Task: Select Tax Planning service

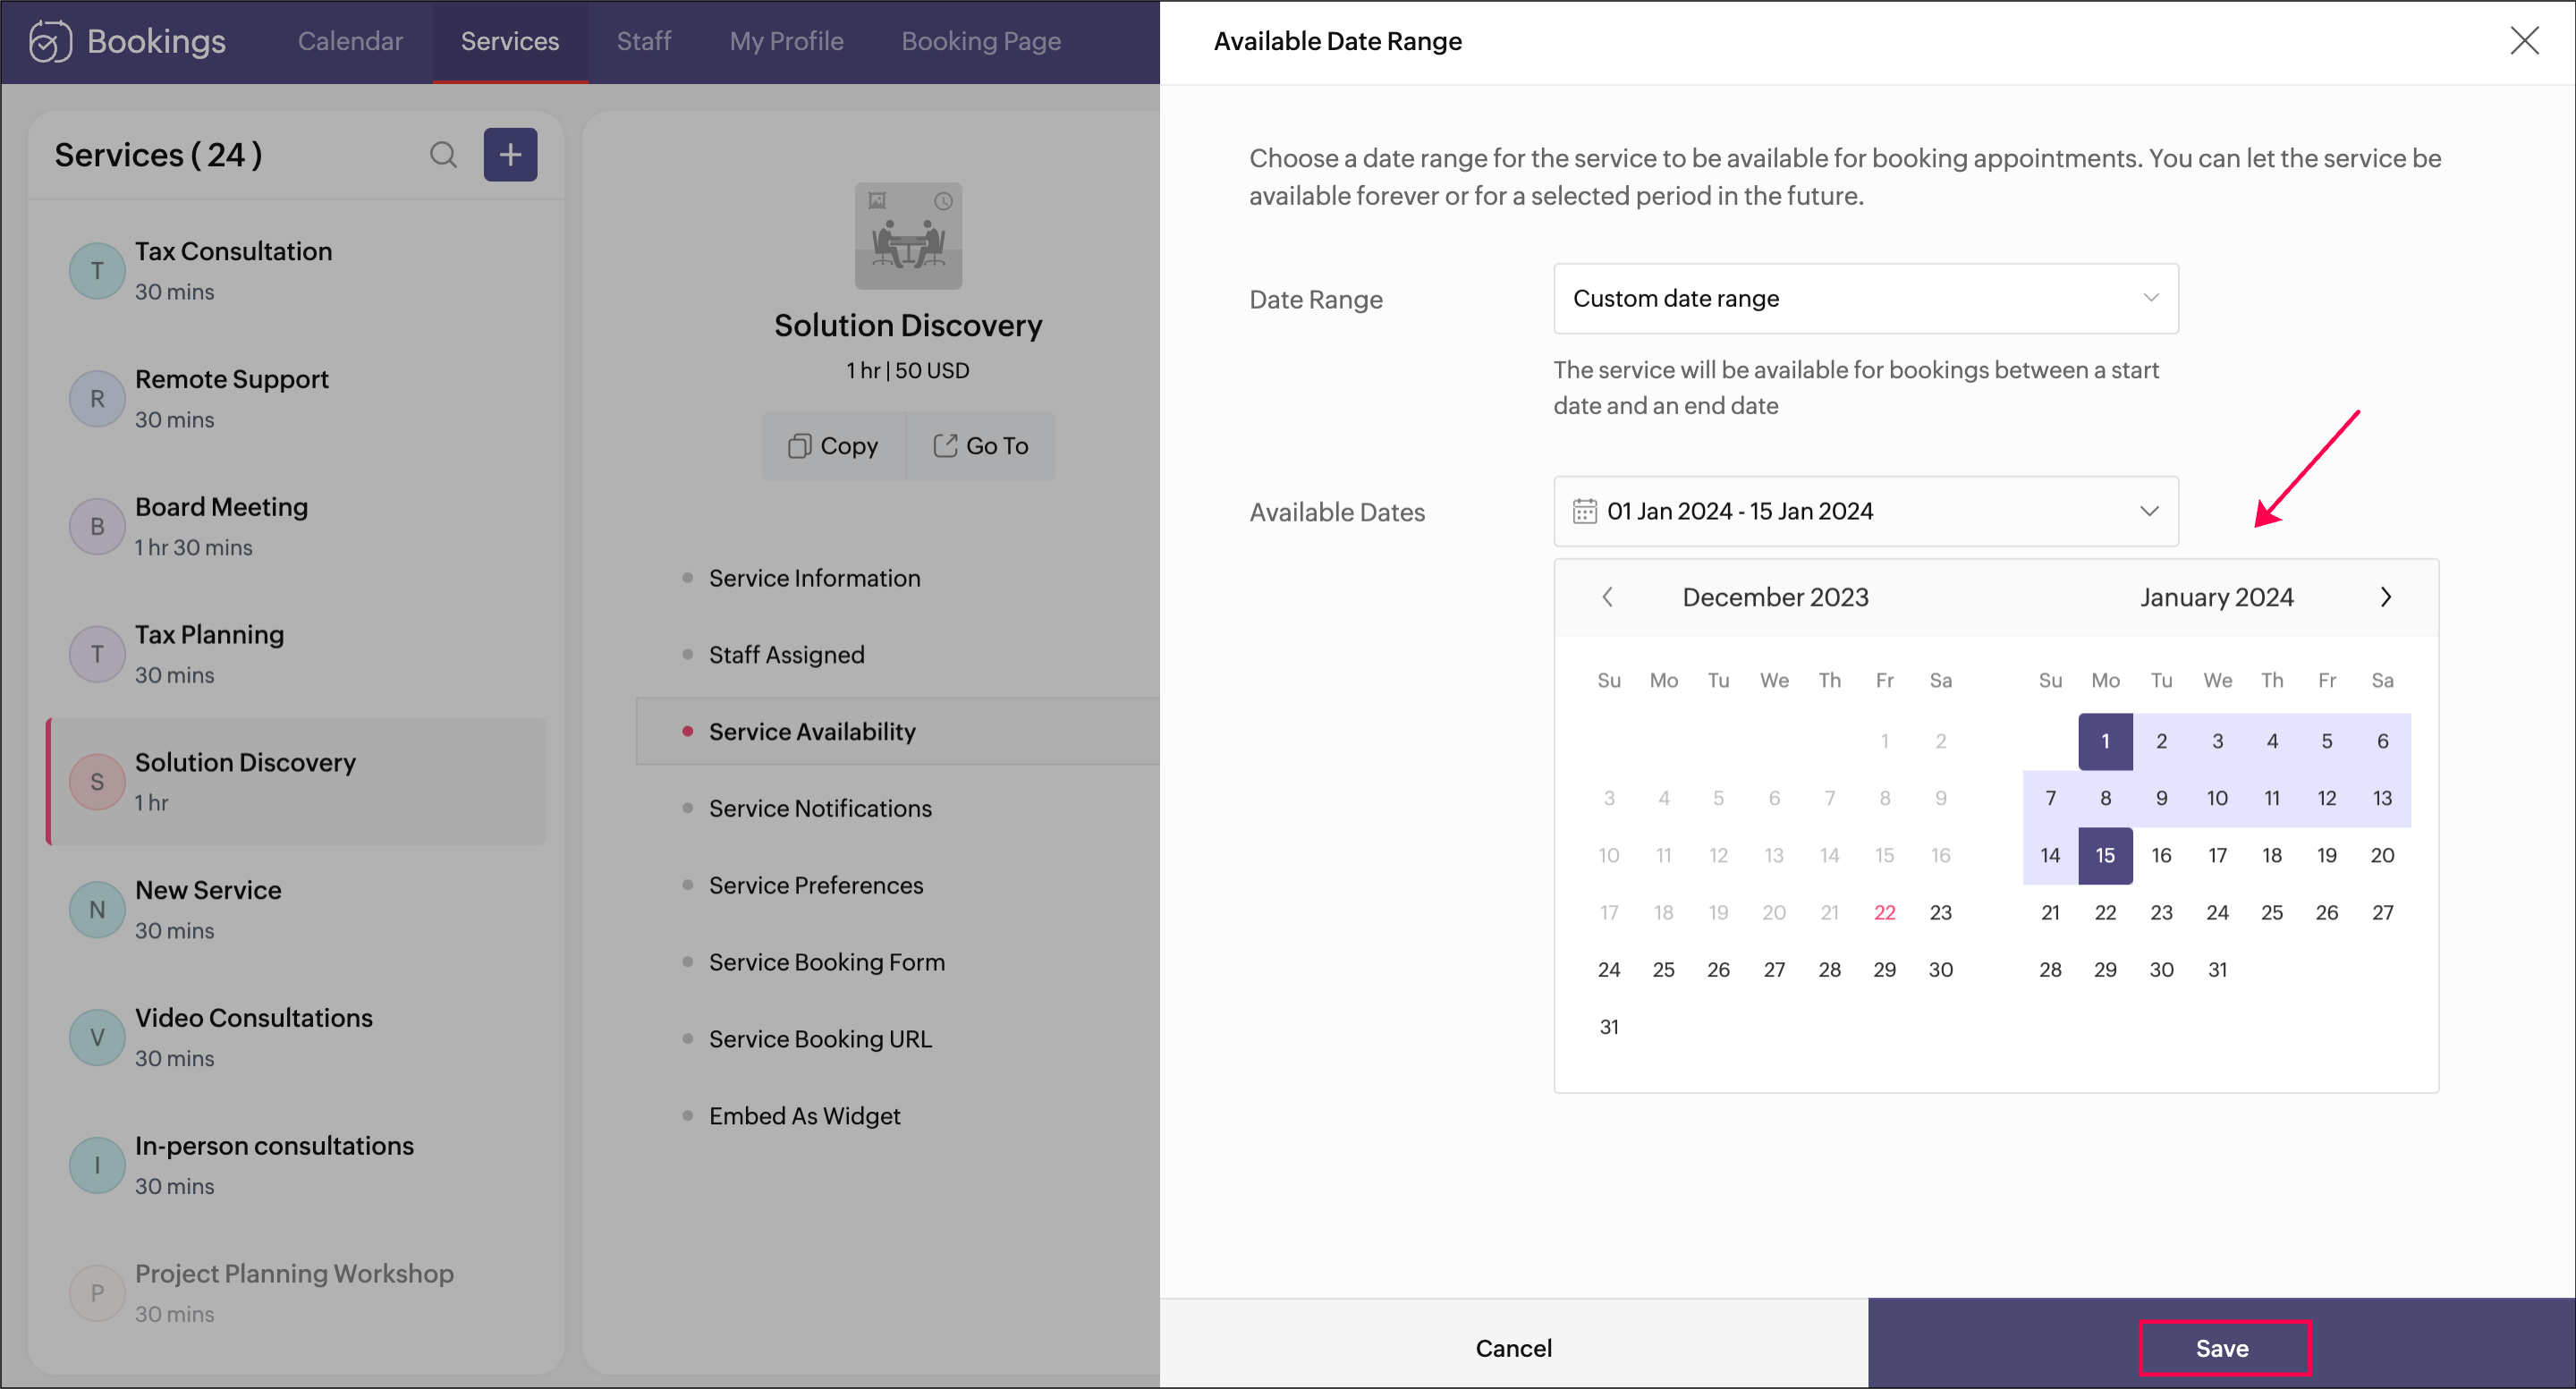Action: [297, 655]
